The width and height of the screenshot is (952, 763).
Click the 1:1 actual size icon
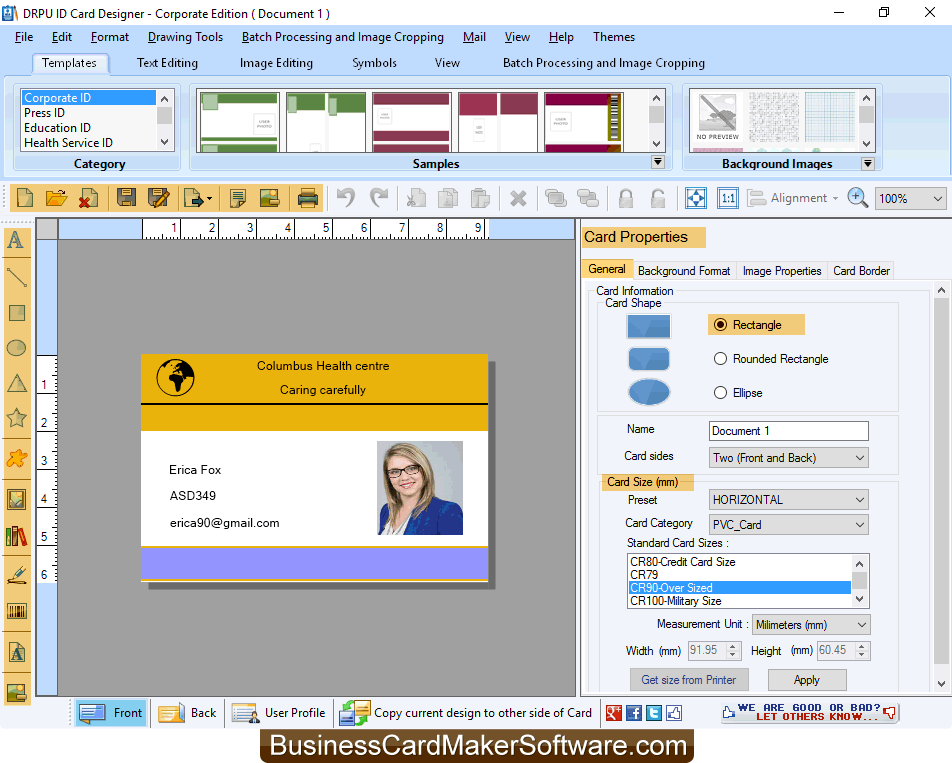click(x=727, y=198)
